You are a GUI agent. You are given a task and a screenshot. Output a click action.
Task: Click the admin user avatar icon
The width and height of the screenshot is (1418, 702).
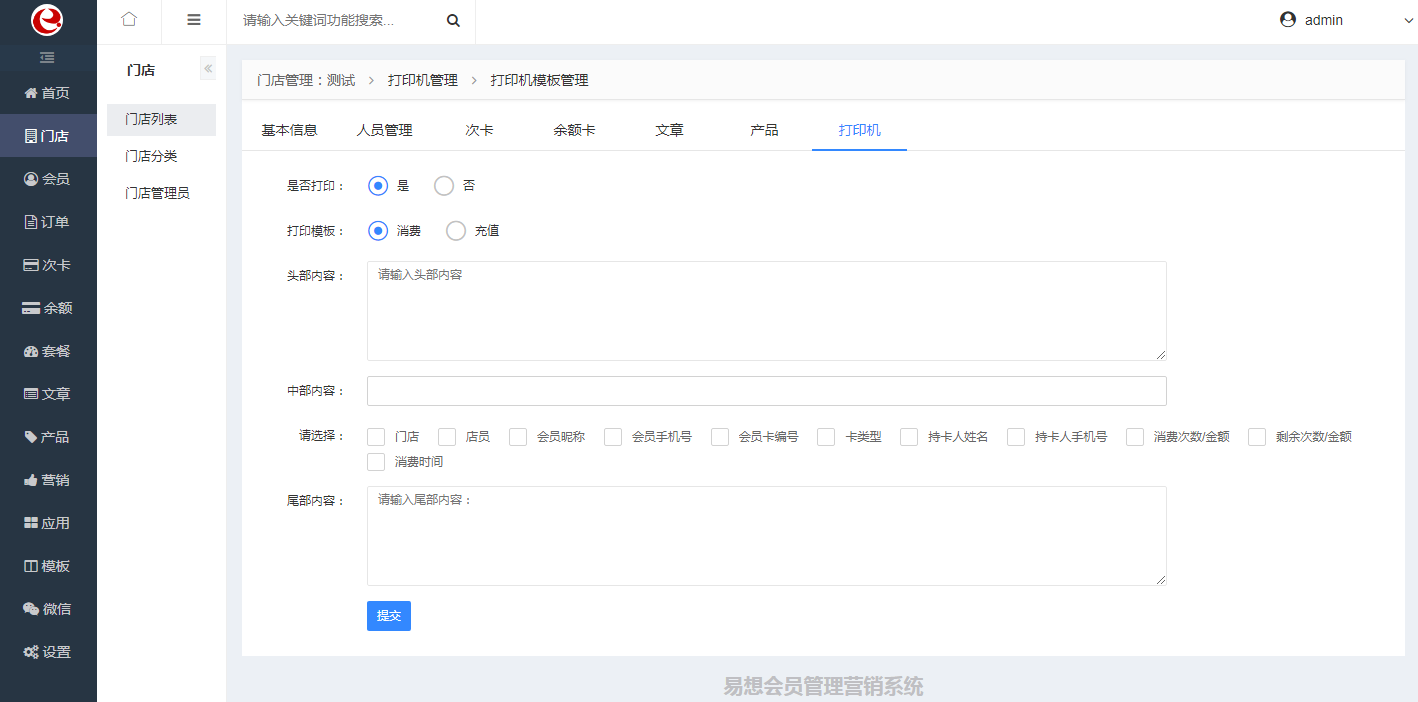[x=1288, y=20]
